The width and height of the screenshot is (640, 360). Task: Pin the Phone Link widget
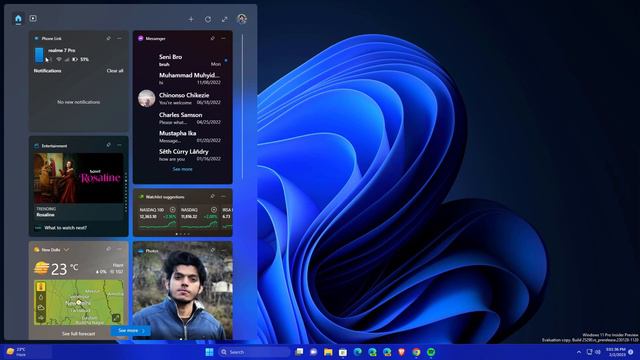pos(109,38)
